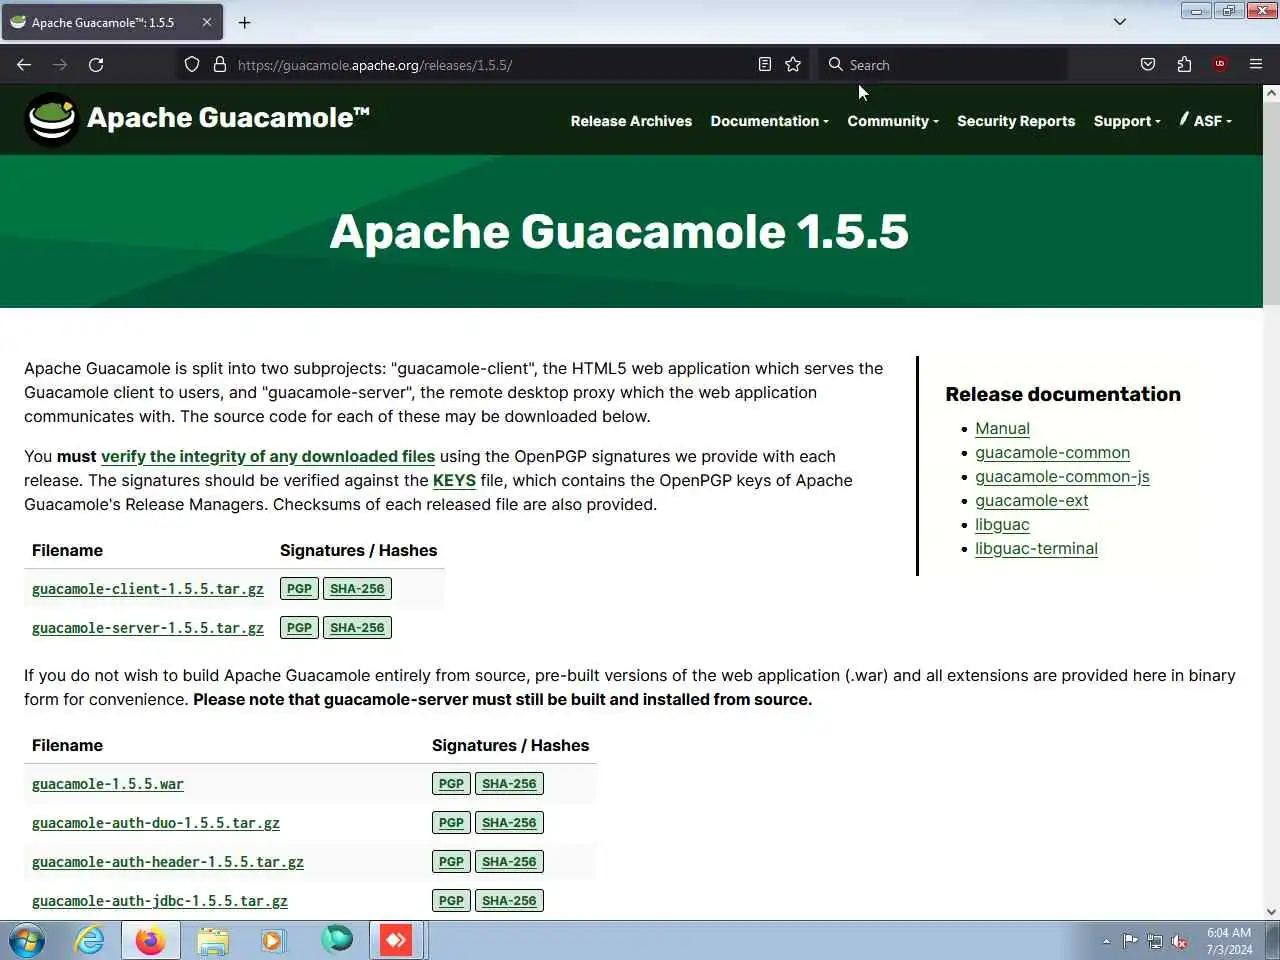Open libguac-terminal documentation link
1280x960 pixels.
tap(1036, 548)
